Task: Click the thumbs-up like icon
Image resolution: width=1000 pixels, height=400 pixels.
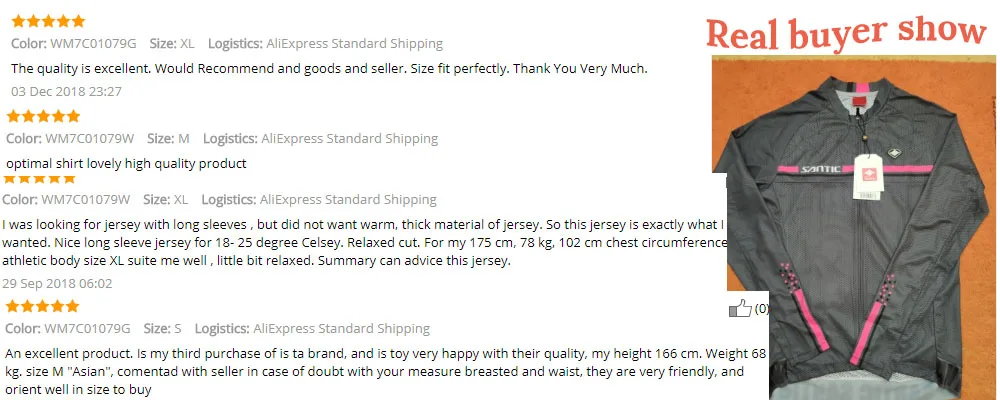Action: (x=740, y=309)
